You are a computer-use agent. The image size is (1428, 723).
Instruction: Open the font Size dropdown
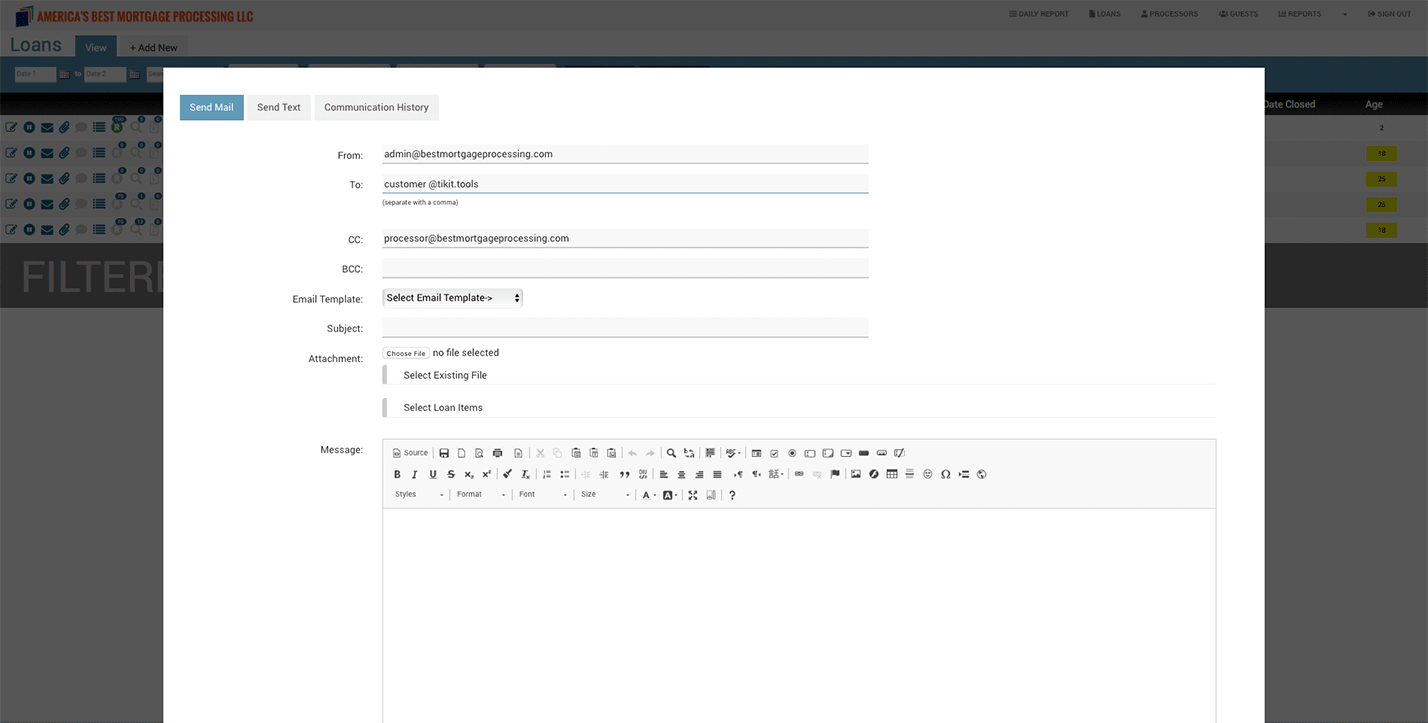pyautogui.click(x=605, y=495)
